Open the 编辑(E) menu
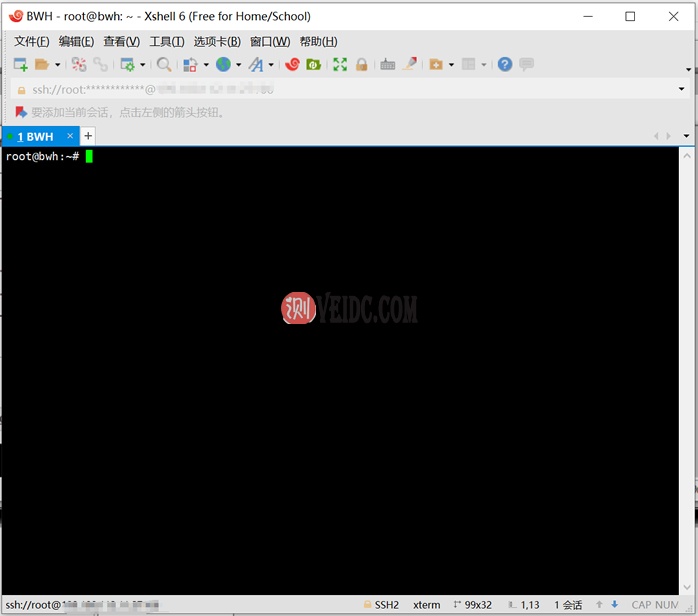The width and height of the screenshot is (698, 616). click(x=76, y=42)
